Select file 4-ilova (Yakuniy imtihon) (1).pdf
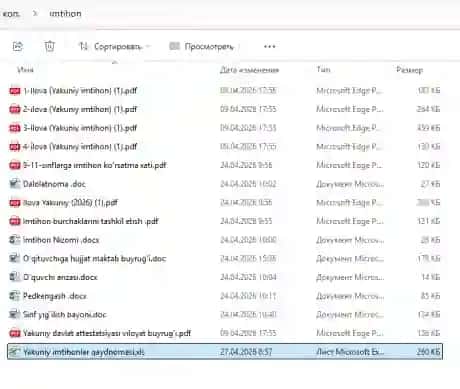Image resolution: width=460 pixels, height=389 pixels. pyautogui.click(x=80, y=147)
